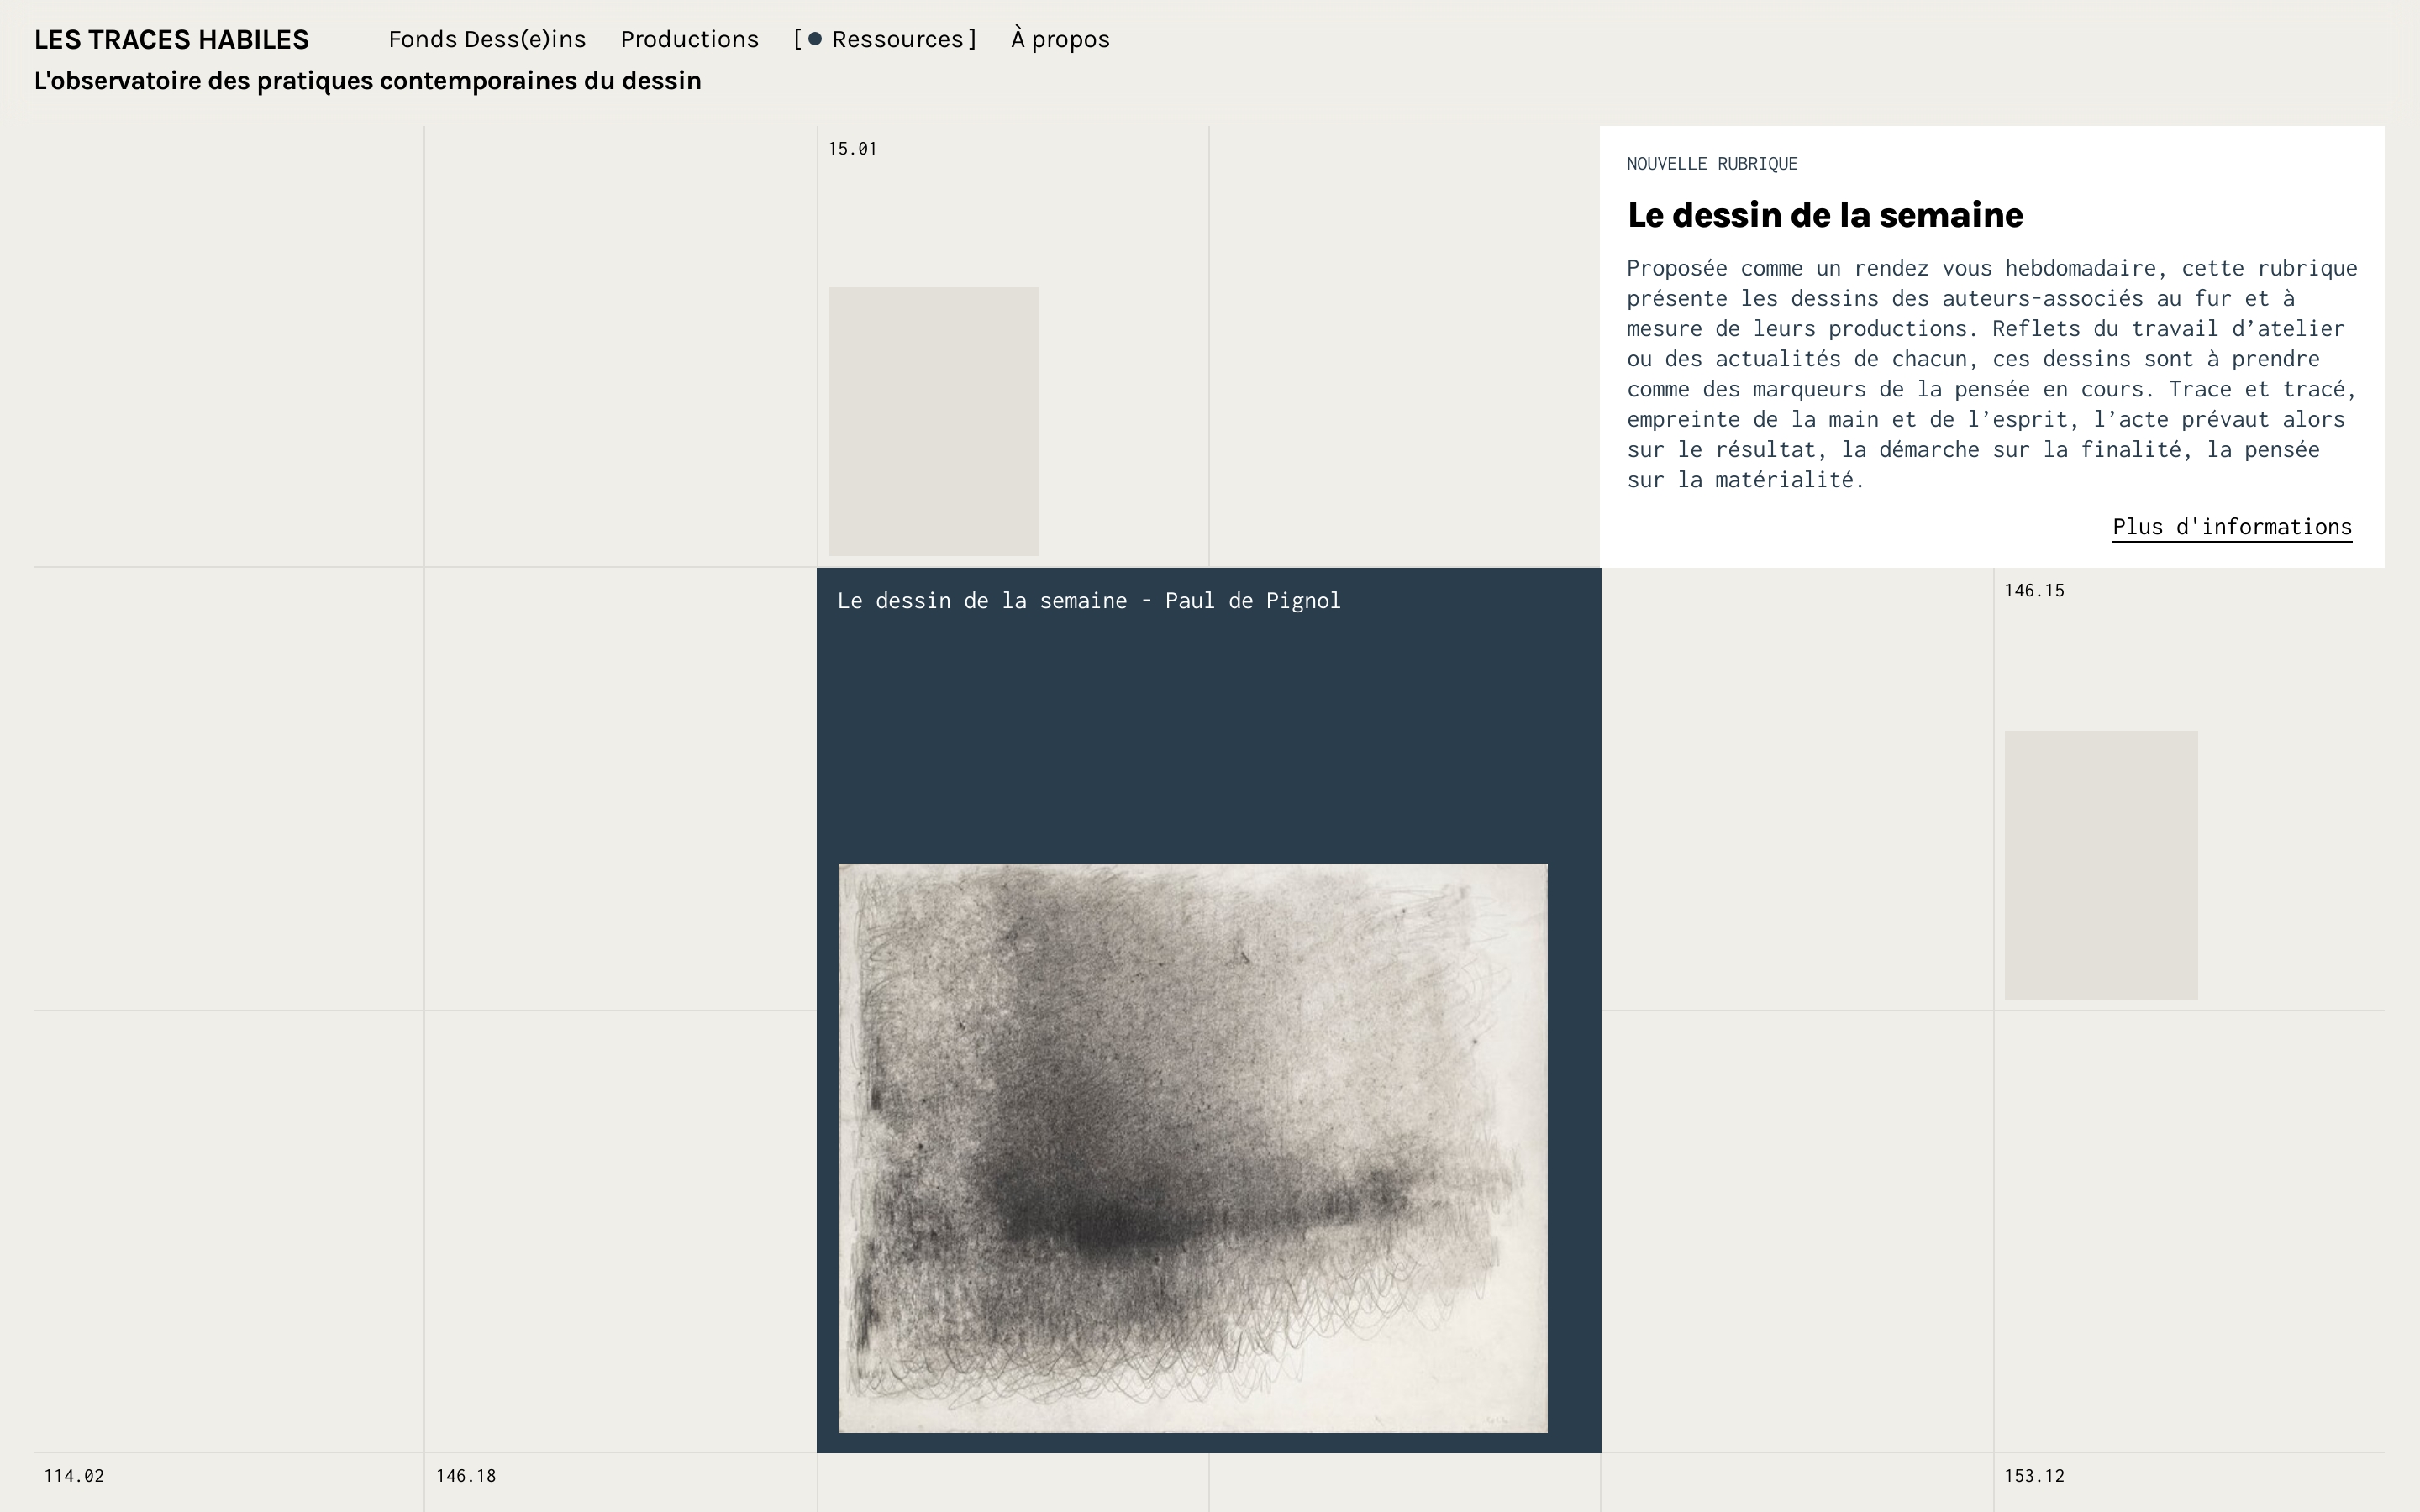This screenshot has height=1512, width=2420.
Task: Click the title Le dessin de la semaine - Paul de Pignol
Action: click(1088, 601)
